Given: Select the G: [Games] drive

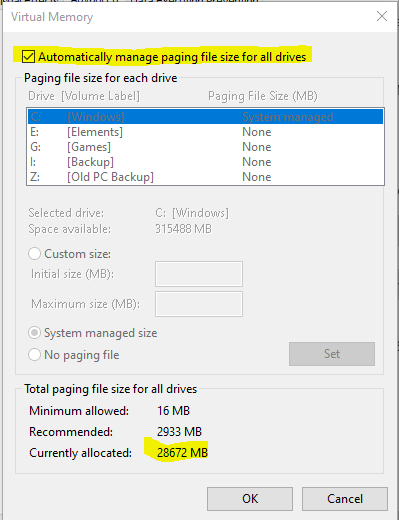Looking at the screenshot, I should click(205, 147).
